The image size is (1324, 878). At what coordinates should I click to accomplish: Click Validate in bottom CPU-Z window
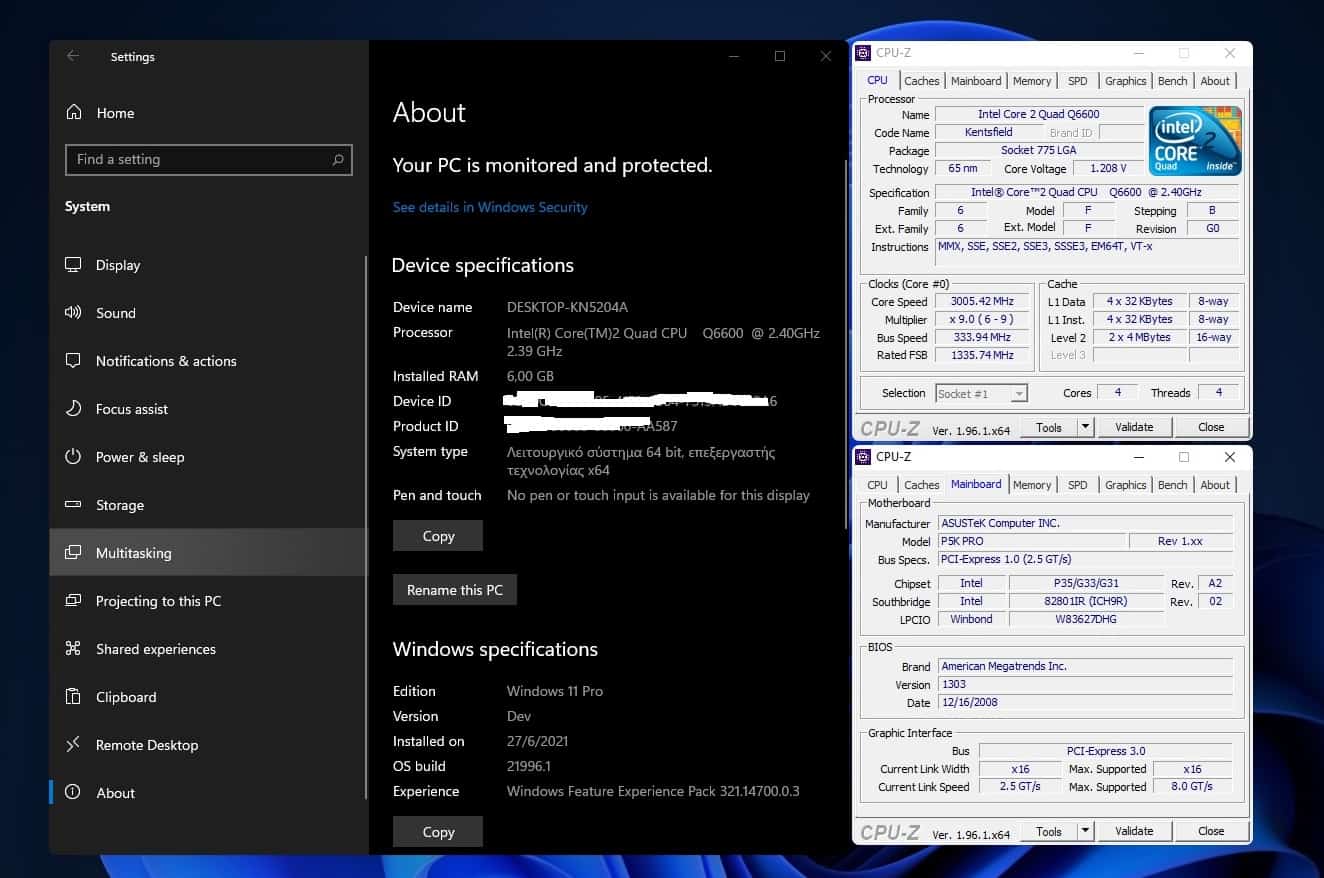tap(1134, 831)
